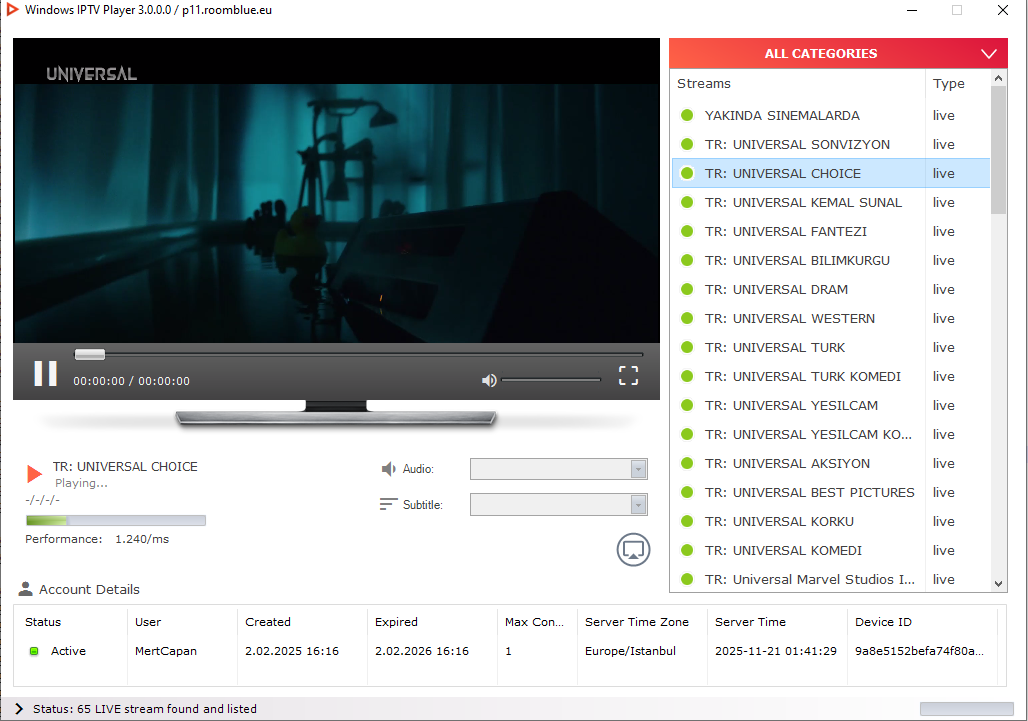Image resolution: width=1028 pixels, height=721 pixels.
Task: Click the created date 2.02.2025 16:16
Action: [292, 651]
